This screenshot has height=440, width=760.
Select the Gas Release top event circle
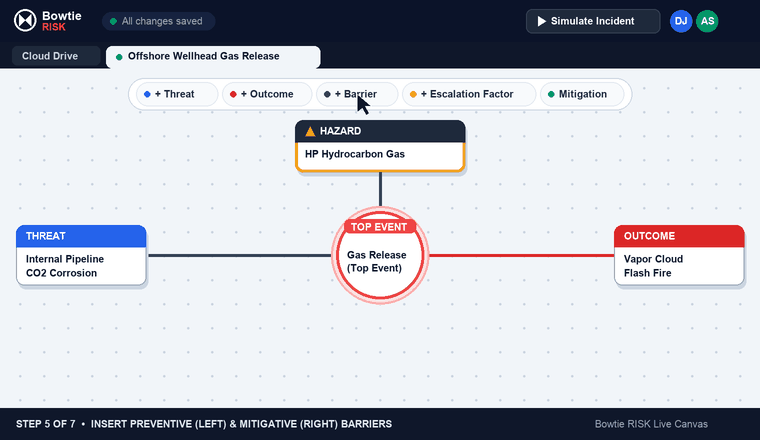coord(380,256)
